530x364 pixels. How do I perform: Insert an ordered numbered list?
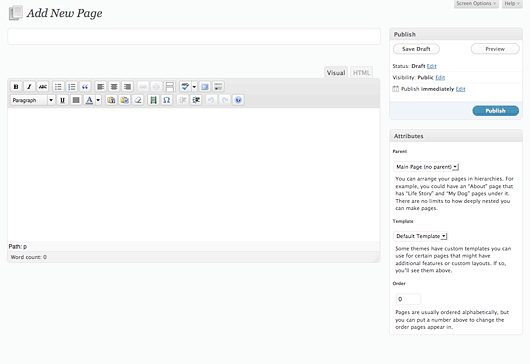pos(72,87)
